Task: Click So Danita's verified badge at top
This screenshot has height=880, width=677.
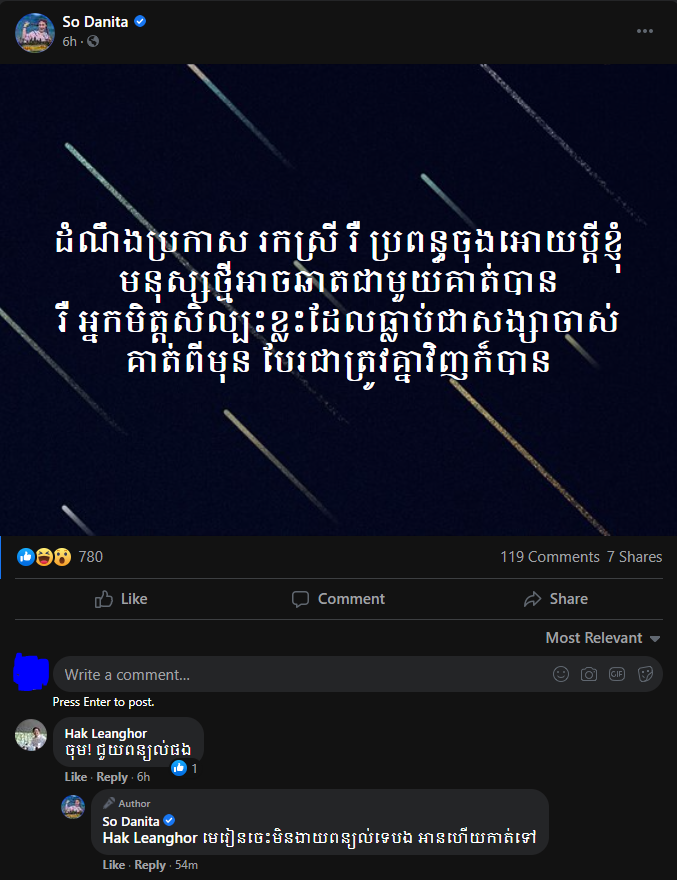Action: pos(140,21)
